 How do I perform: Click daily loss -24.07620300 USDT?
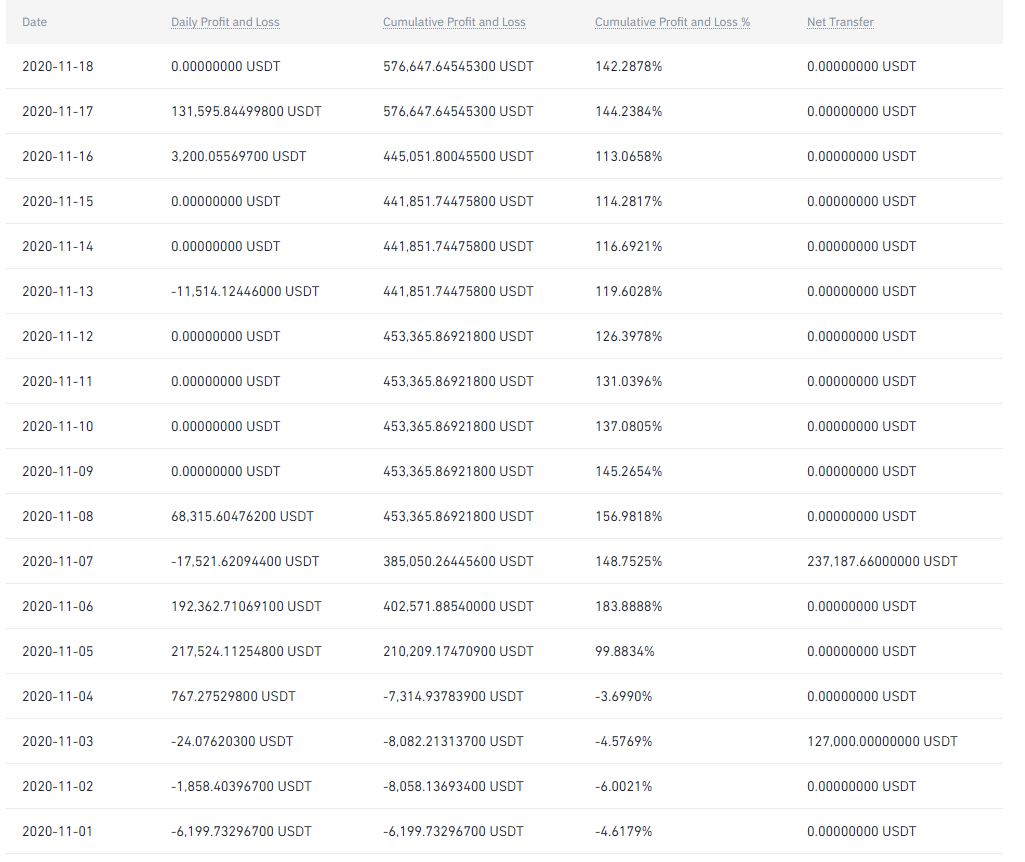(x=232, y=742)
